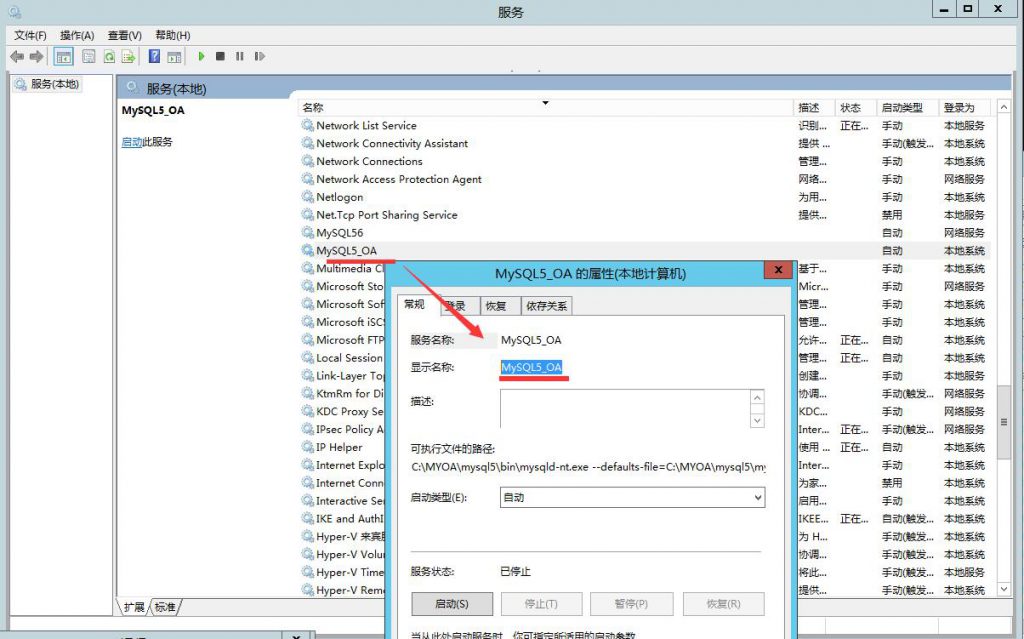Click the Back arrow in the toolbar
Image resolution: width=1024 pixels, height=639 pixels.
click(17, 57)
